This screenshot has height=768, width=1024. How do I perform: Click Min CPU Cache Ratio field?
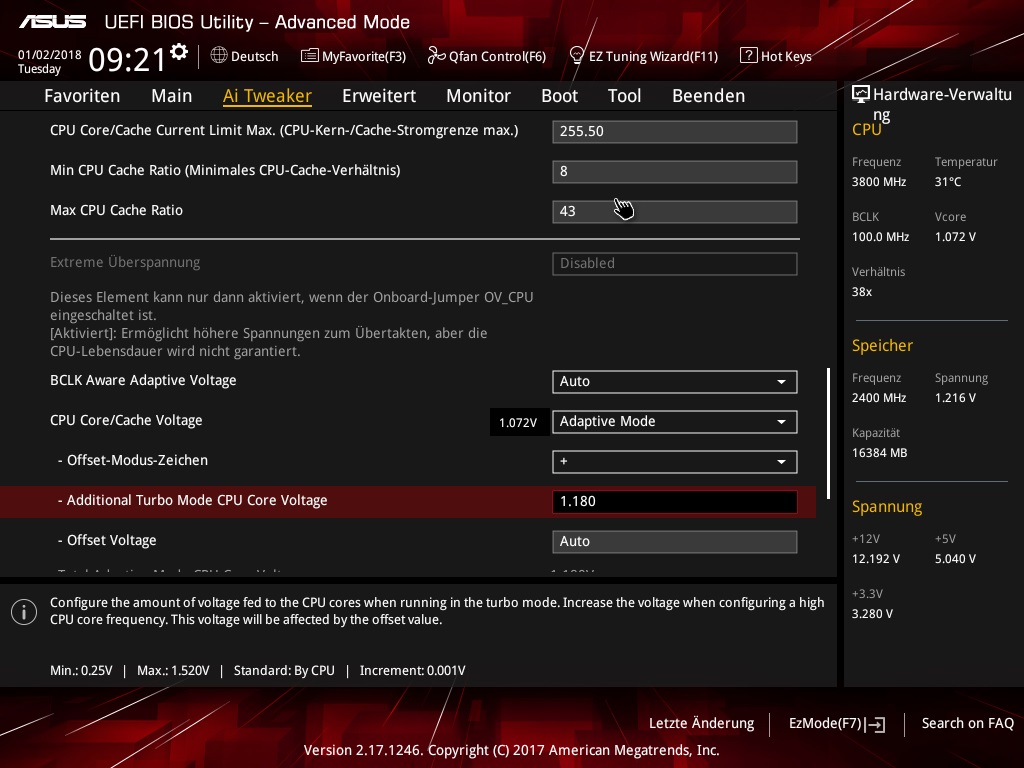(x=675, y=172)
